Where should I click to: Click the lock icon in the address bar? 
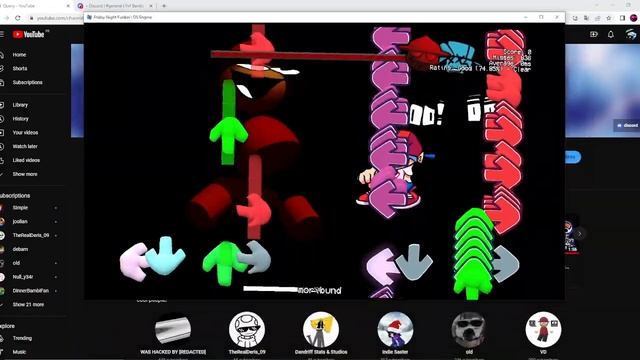31,18
